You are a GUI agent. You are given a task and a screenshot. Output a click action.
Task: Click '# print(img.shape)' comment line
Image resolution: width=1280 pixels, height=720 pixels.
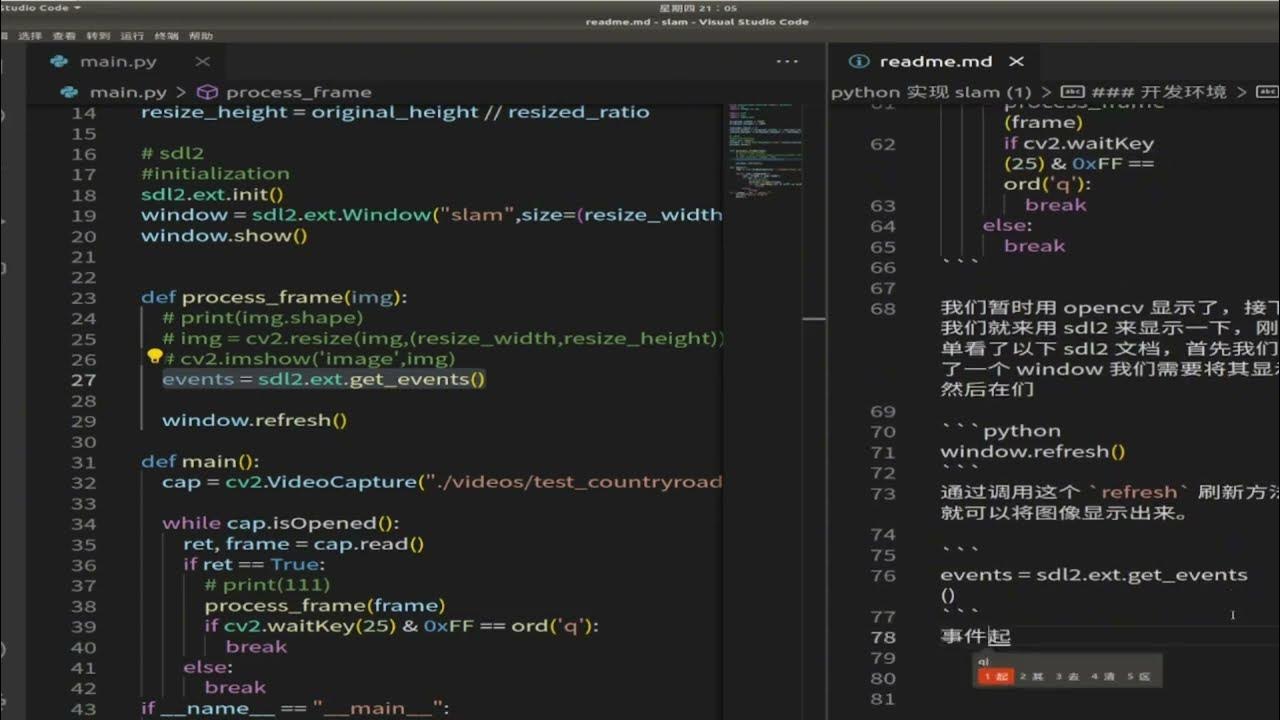coord(262,318)
